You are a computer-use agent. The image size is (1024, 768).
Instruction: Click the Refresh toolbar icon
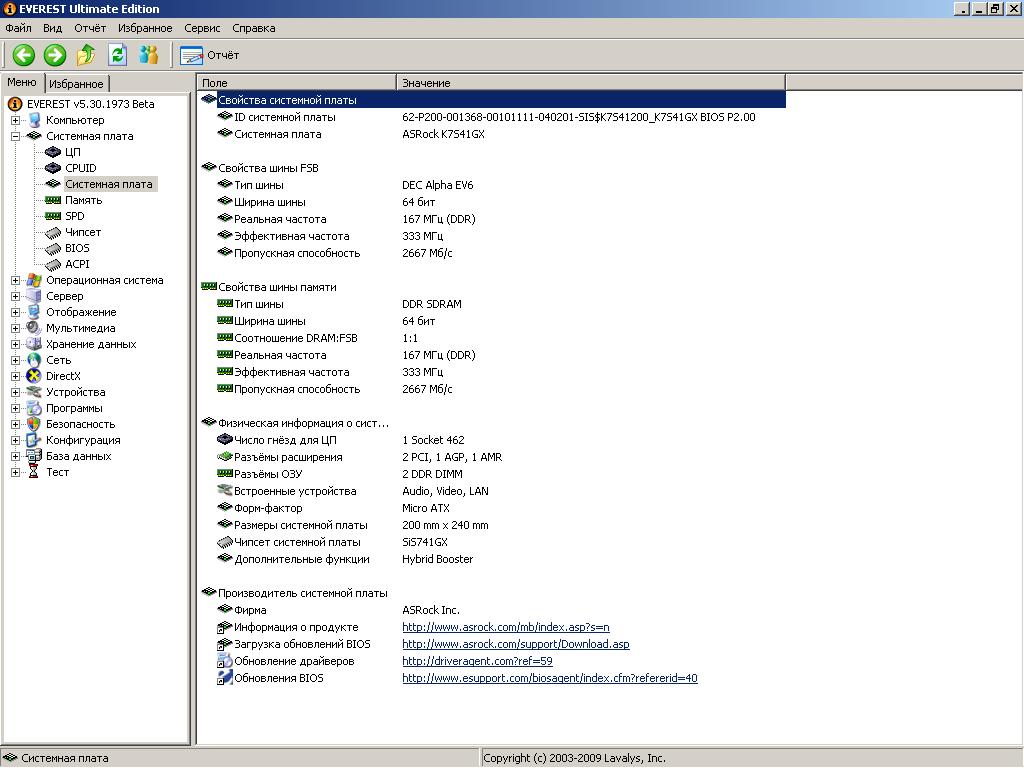click(x=118, y=55)
